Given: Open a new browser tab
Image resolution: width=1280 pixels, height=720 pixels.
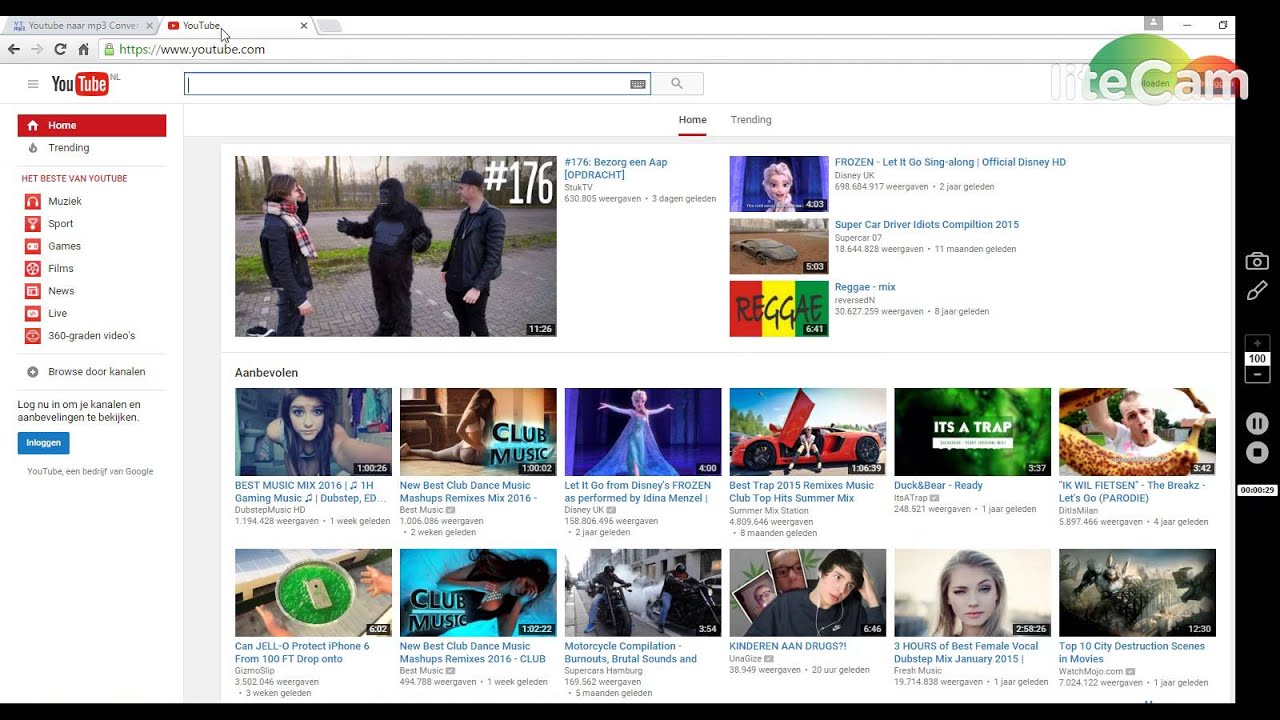Looking at the screenshot, I should 330,26.
